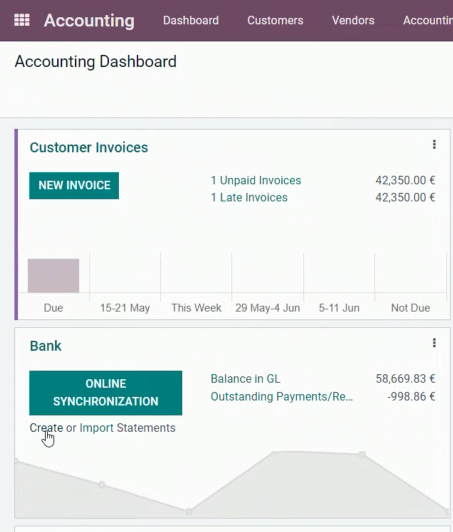Click the Online Synchronization button
Viewport: 453px width, 532px height.
click(106, 393)
